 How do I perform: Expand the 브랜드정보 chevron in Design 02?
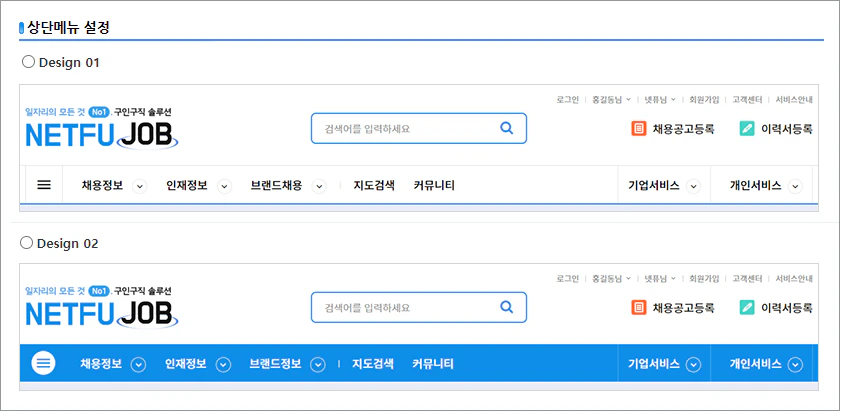coord(319,364)
